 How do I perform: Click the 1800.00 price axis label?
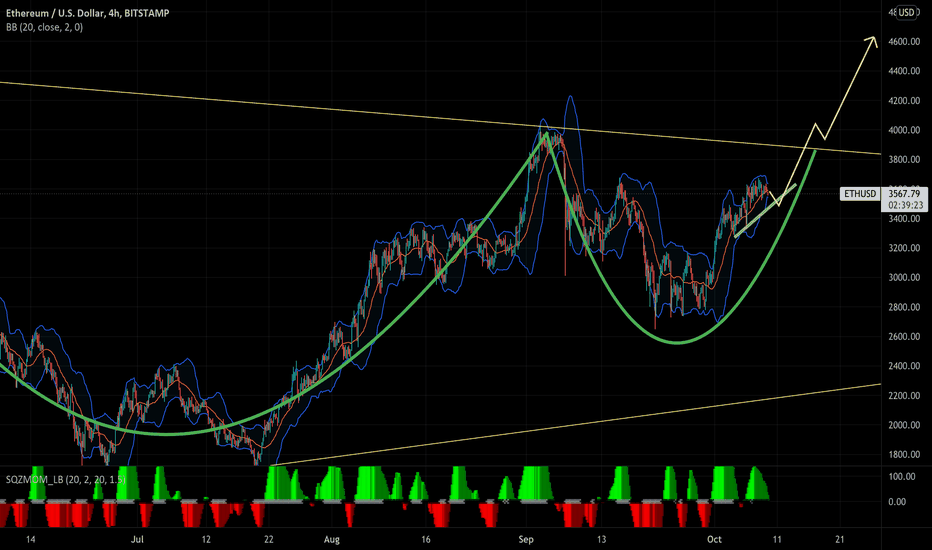point(904,454)
